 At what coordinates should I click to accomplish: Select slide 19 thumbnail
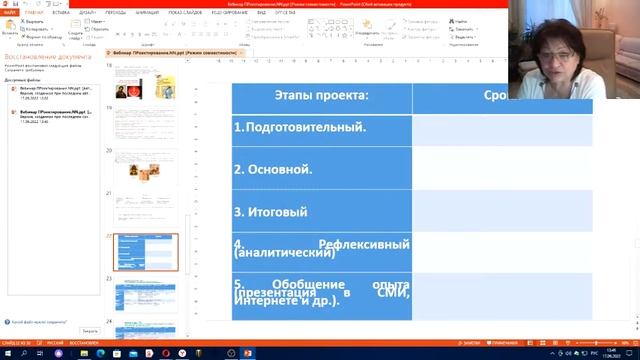coord(146,124)
